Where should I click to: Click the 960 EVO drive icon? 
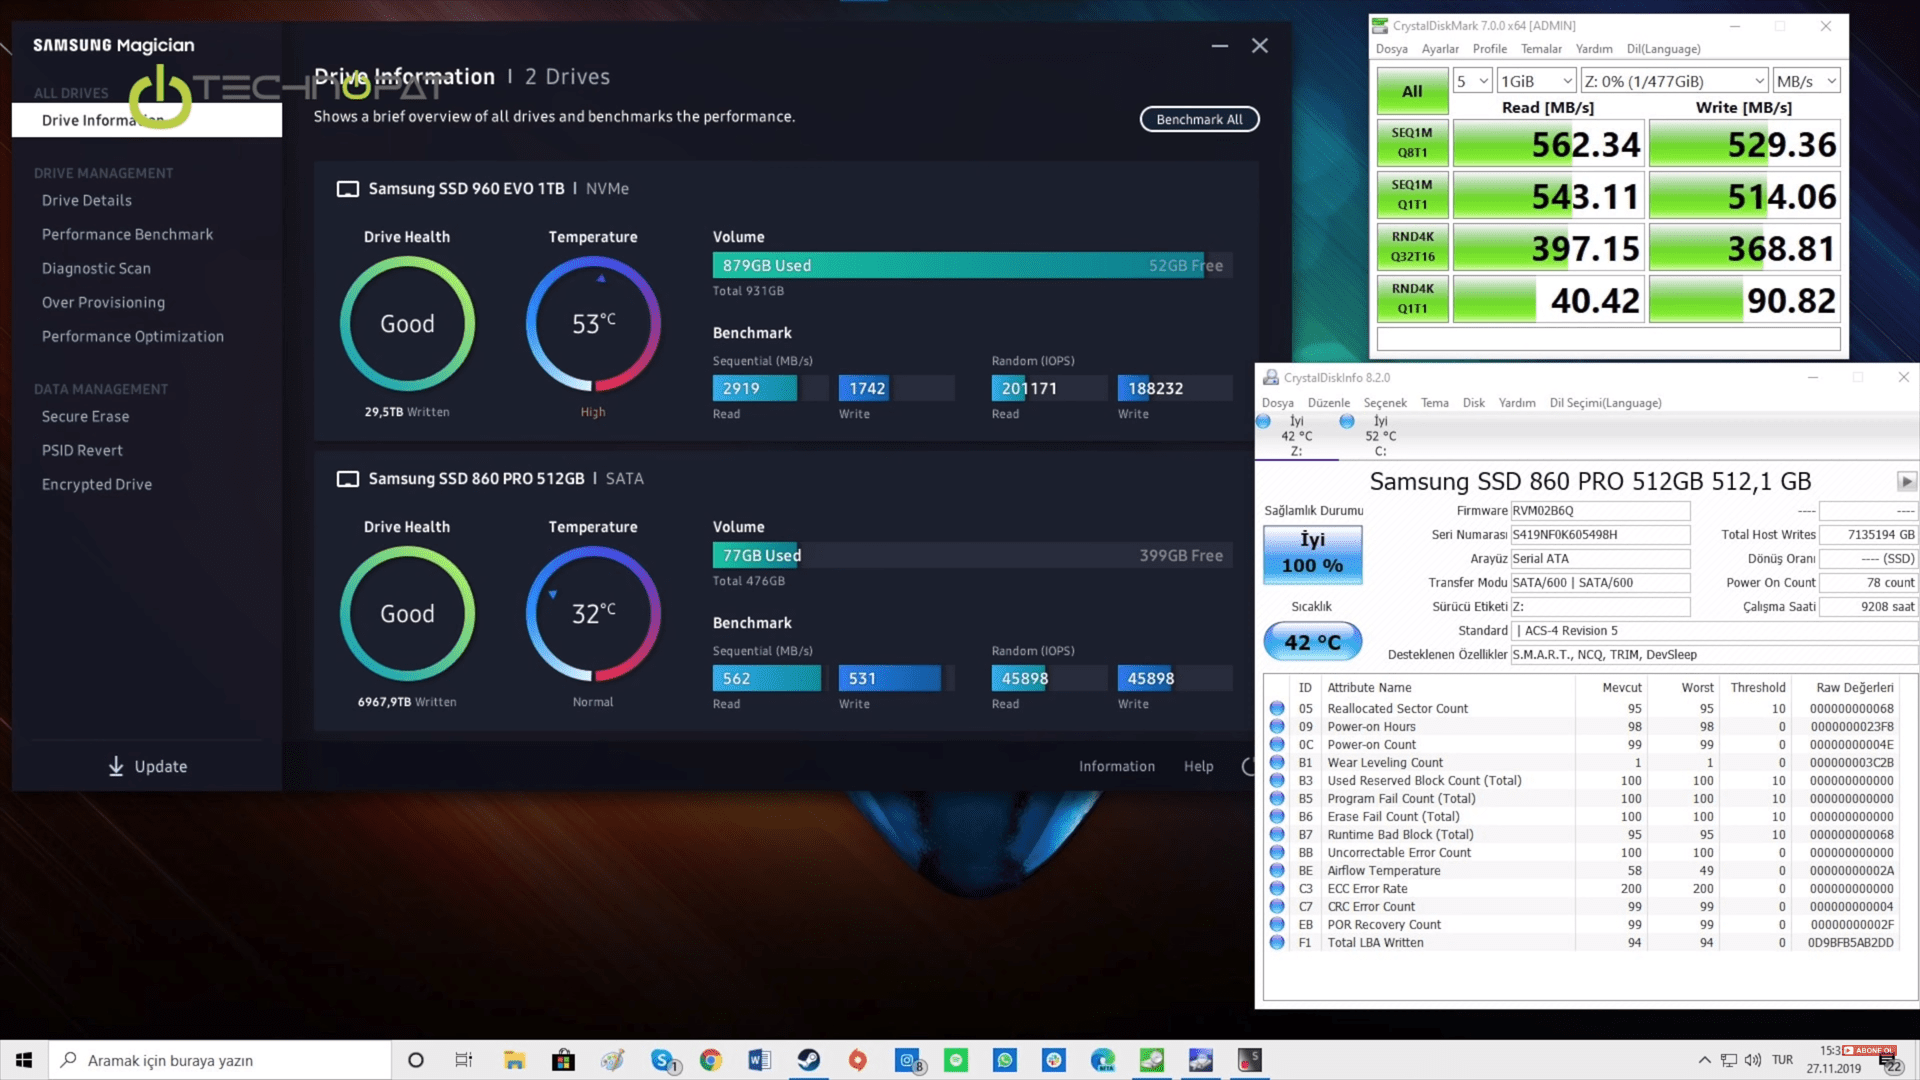tap(347, 189)
